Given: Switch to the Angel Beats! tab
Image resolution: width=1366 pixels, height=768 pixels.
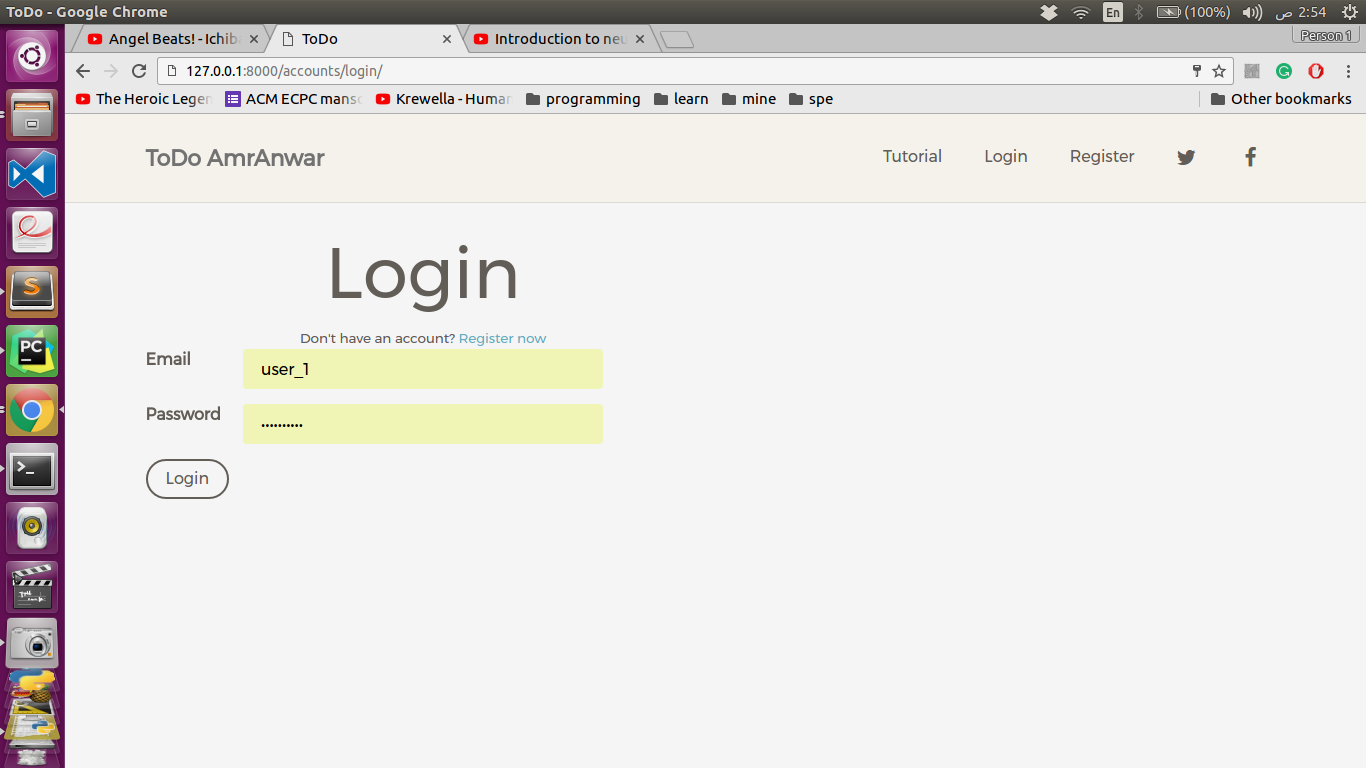Looking at the screenshot, I should 165,38.
